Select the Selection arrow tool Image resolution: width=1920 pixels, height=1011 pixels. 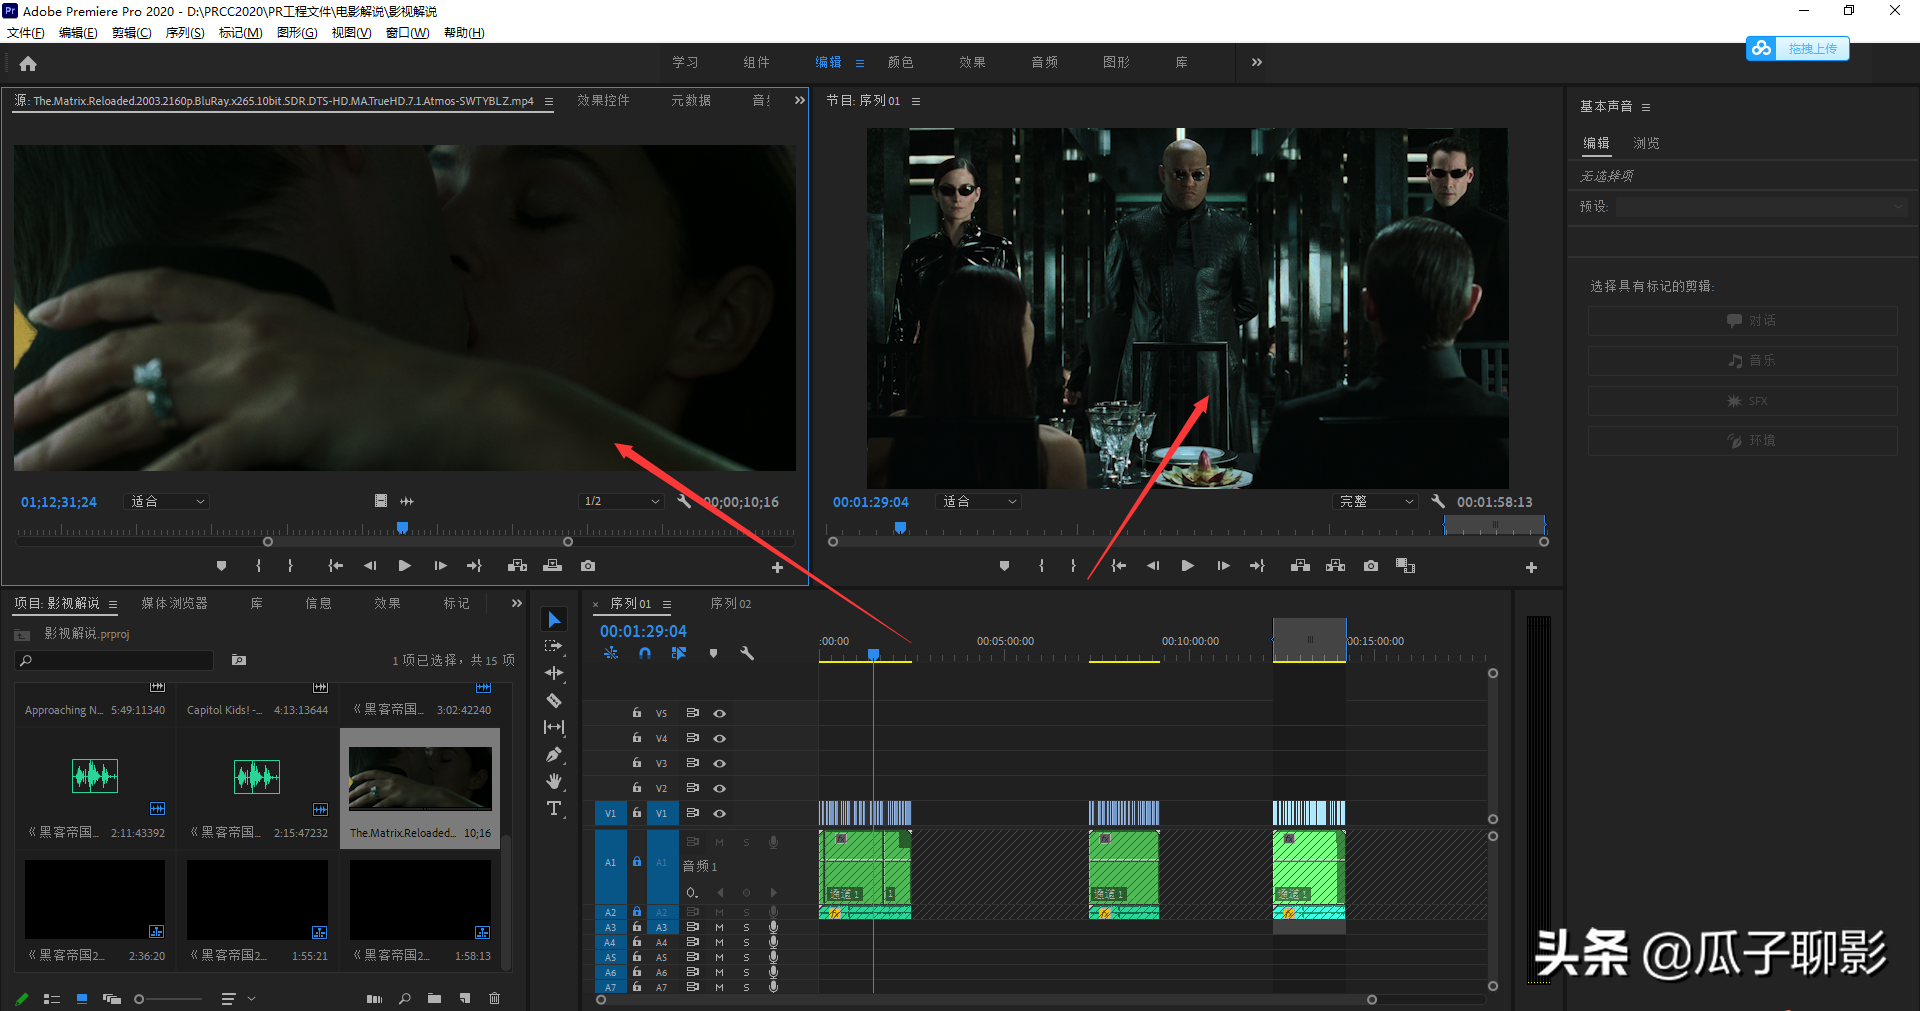(554, 620)
